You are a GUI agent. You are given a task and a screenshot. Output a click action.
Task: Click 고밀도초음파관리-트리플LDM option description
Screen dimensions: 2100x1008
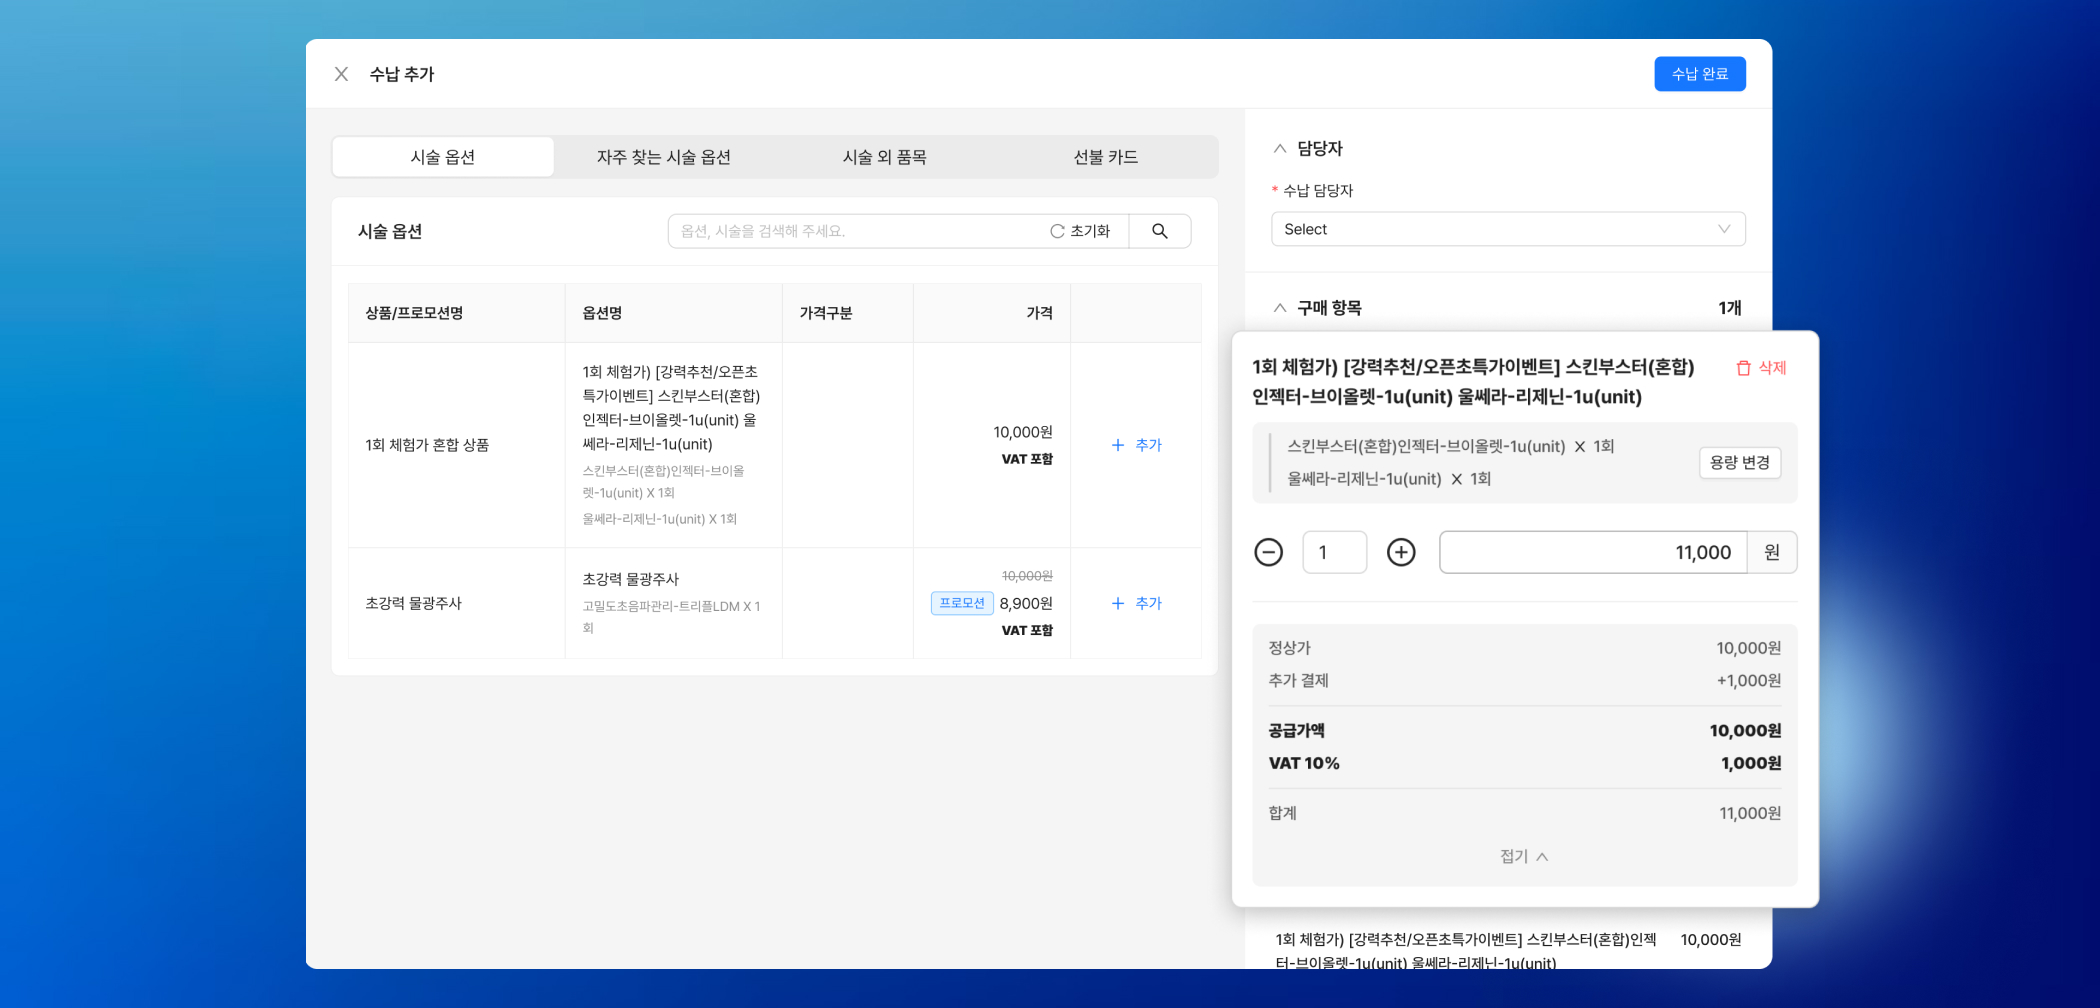click(671, 617)
